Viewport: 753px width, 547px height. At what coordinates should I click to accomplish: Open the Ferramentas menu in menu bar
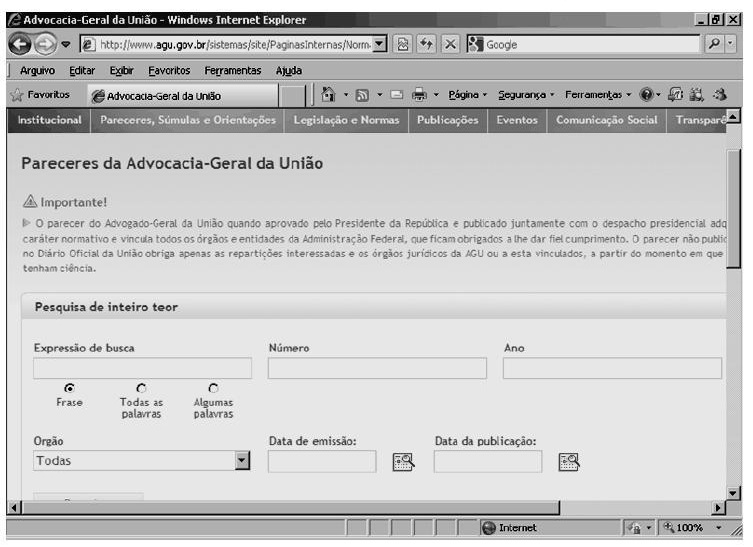[233, 71]
